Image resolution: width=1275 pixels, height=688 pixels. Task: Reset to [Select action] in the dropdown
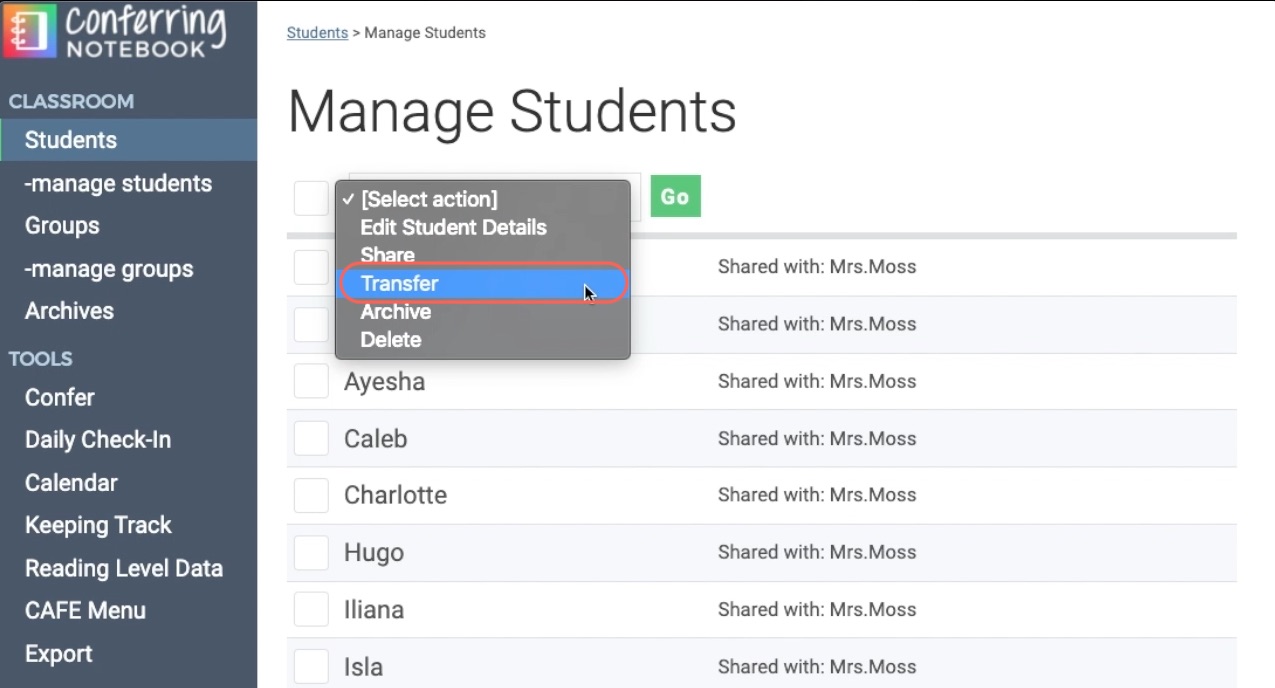coord(429,199)
